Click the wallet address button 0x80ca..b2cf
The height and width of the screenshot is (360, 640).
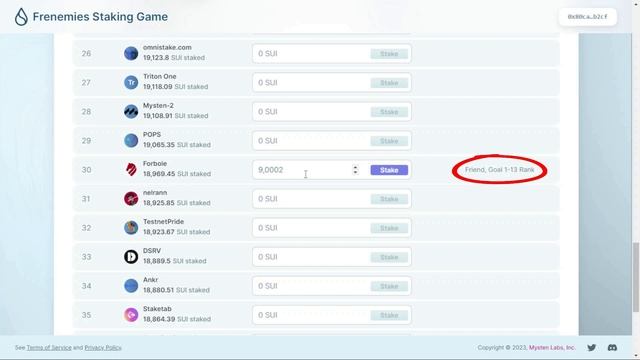587,17
